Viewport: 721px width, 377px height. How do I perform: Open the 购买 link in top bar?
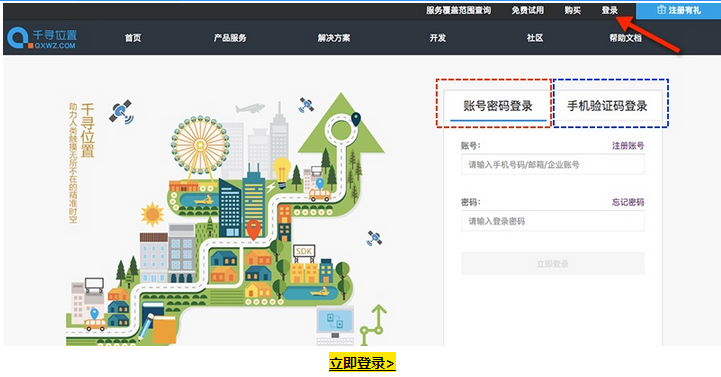pos(572,10)
